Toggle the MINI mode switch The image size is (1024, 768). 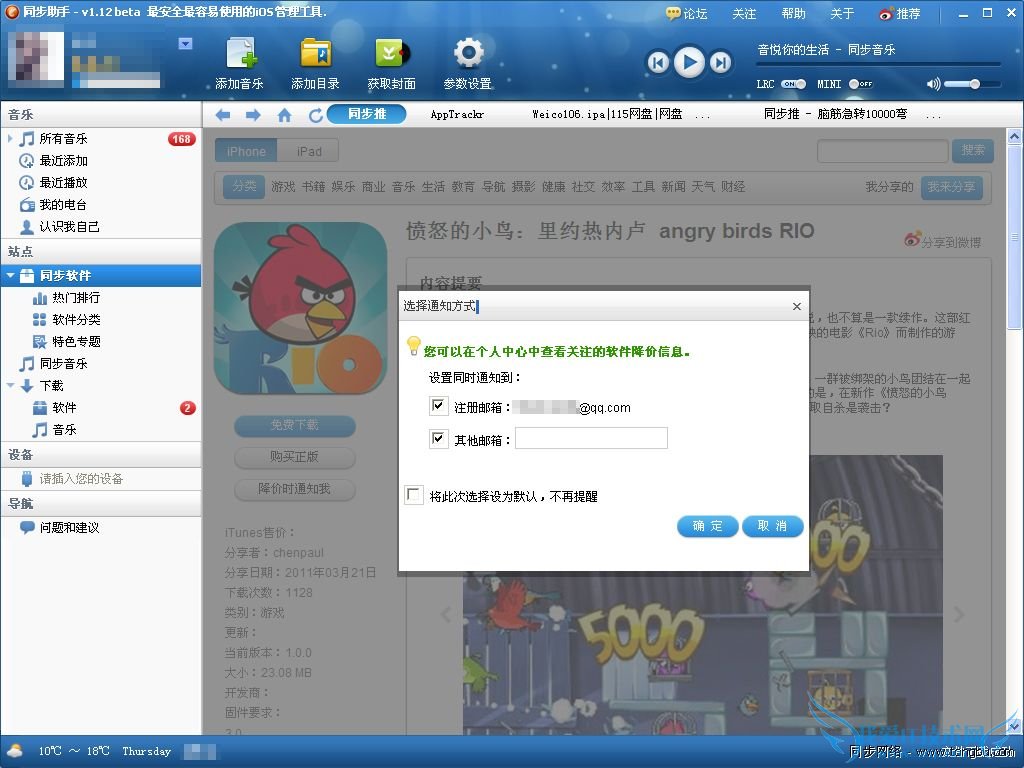[860, 84]
